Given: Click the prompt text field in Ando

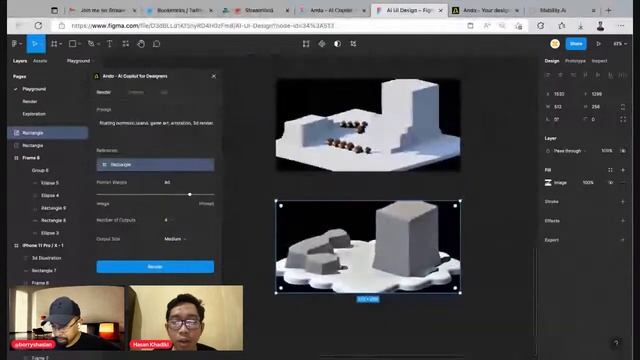Looking at the screenshot, I should tap(155, 123).
